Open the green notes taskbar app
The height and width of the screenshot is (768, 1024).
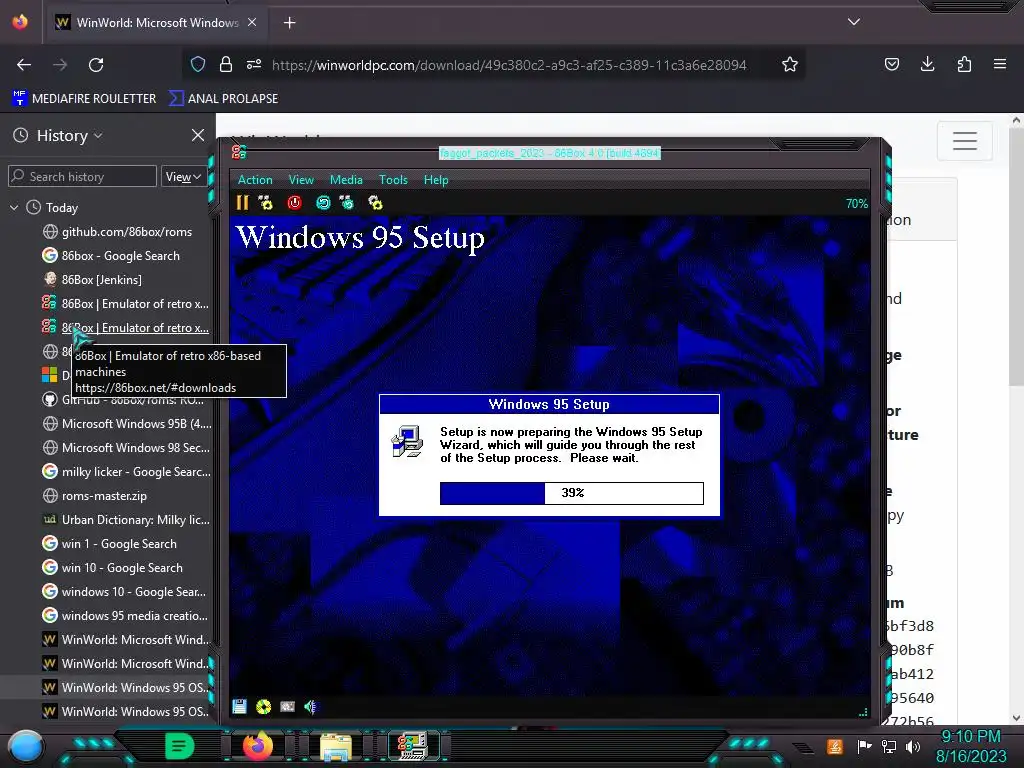click(179, 746)
